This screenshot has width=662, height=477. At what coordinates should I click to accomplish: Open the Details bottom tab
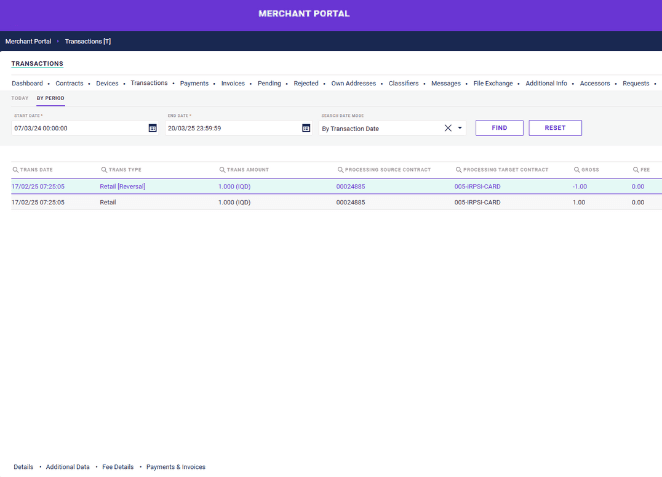(23, 467)
